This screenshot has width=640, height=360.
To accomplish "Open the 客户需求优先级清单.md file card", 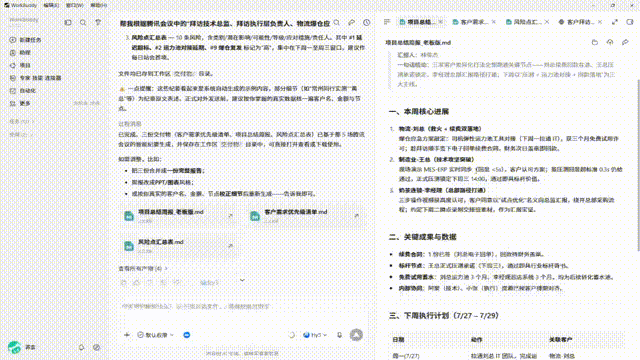I will coord(305,216).
